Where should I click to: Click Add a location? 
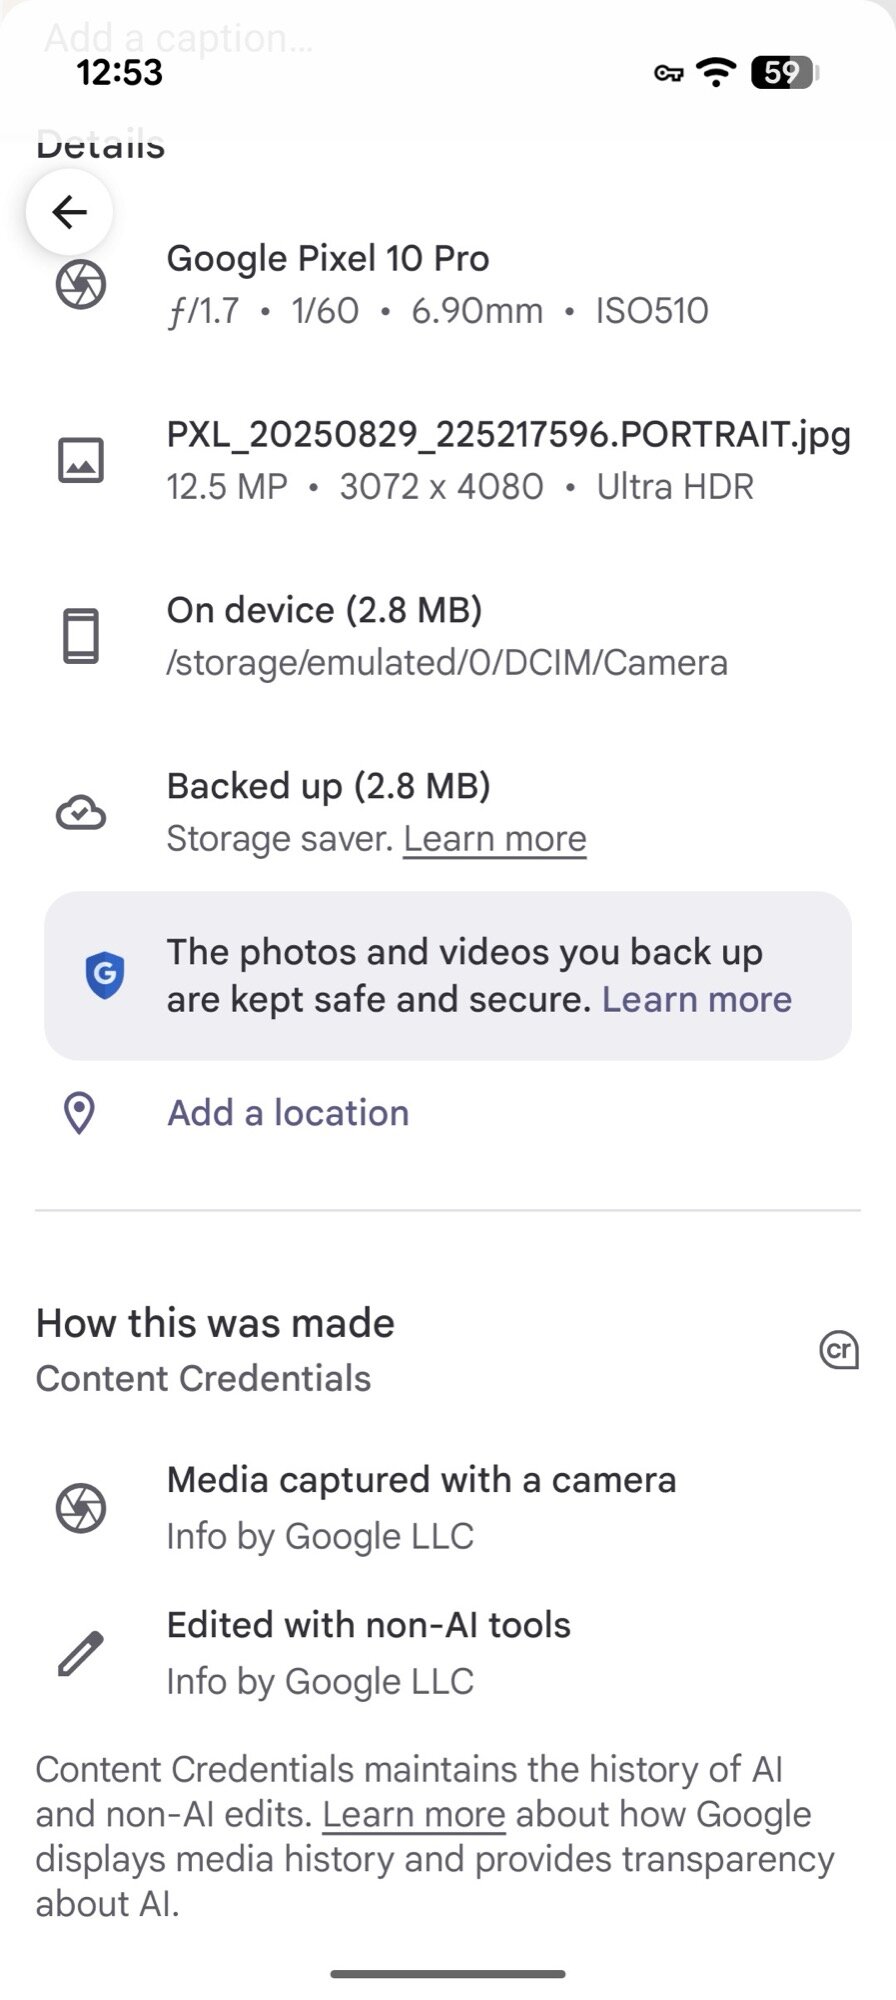pos(288,1113)
